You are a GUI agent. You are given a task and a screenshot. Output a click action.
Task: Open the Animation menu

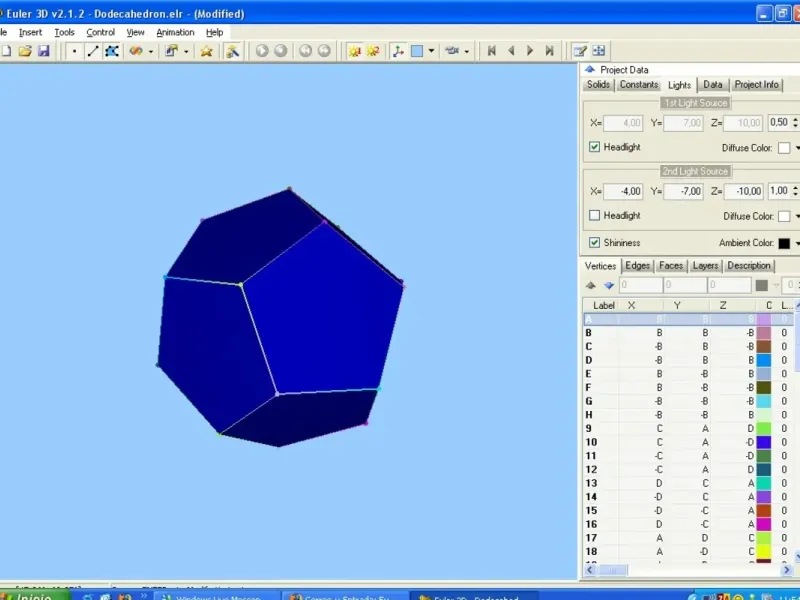click(x=175, y=32)
